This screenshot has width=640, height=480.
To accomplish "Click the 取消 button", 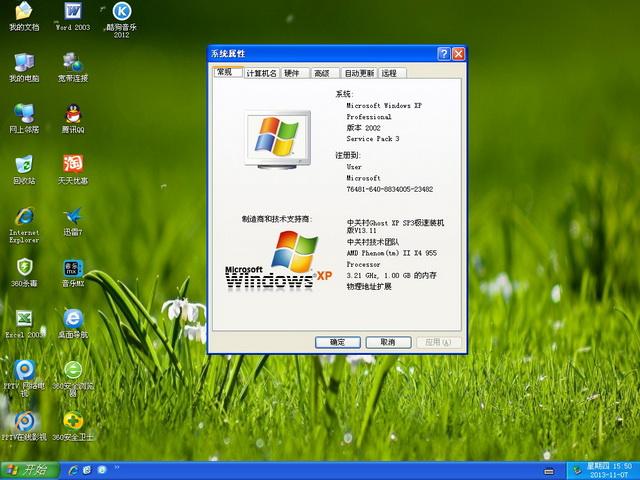I will pos(388,342).
